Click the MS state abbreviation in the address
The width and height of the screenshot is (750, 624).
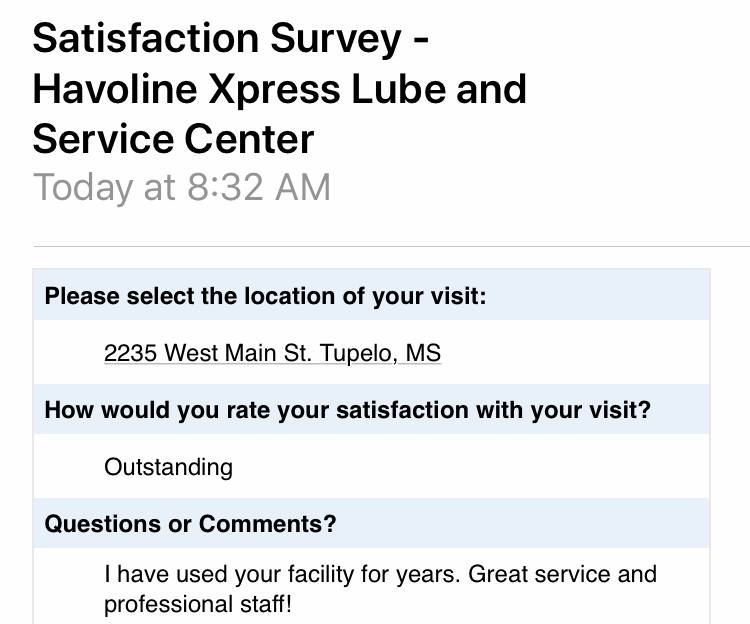(x=423, y=353)
